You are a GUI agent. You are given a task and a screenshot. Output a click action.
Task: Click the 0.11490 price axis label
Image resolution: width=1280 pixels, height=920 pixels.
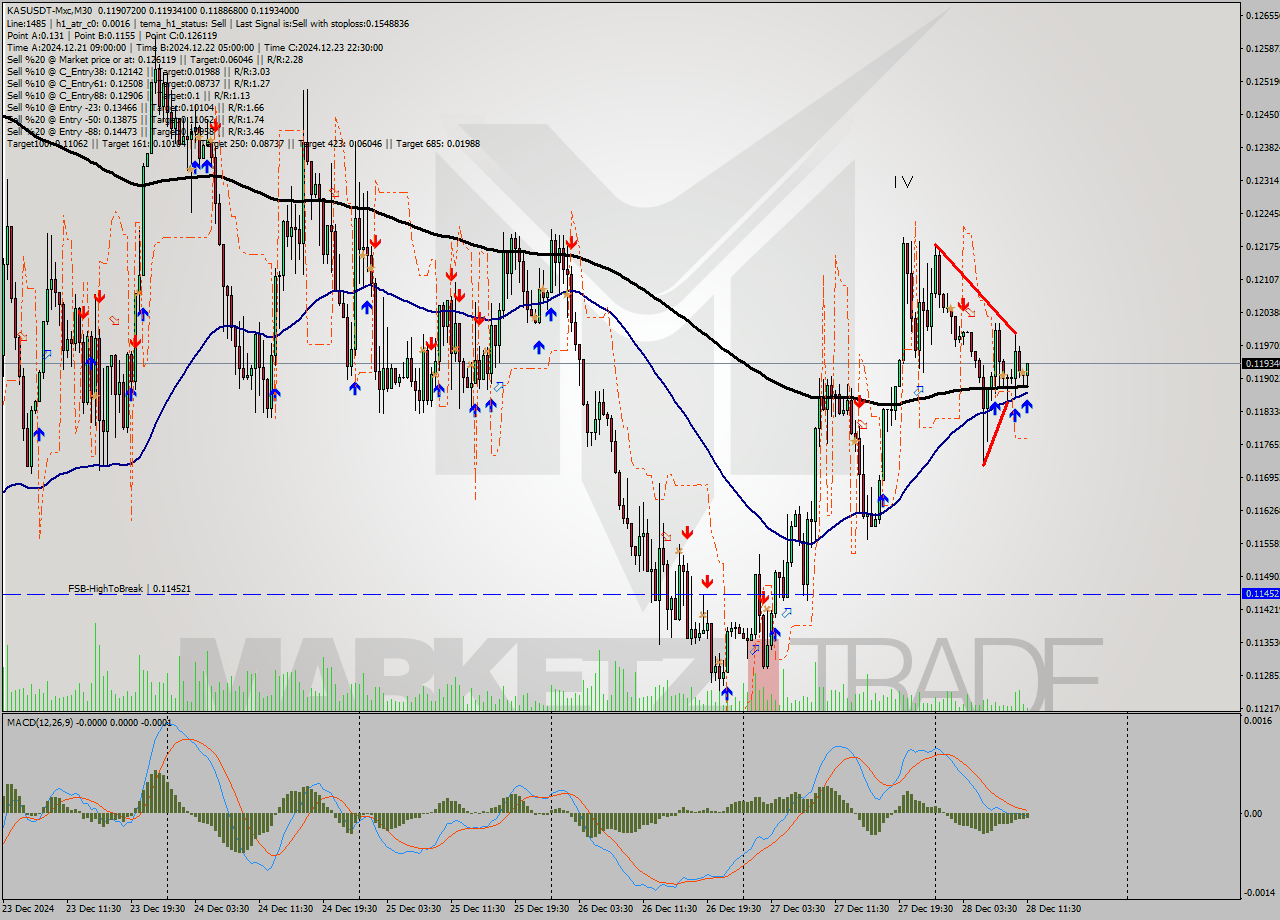point(1261,576)
